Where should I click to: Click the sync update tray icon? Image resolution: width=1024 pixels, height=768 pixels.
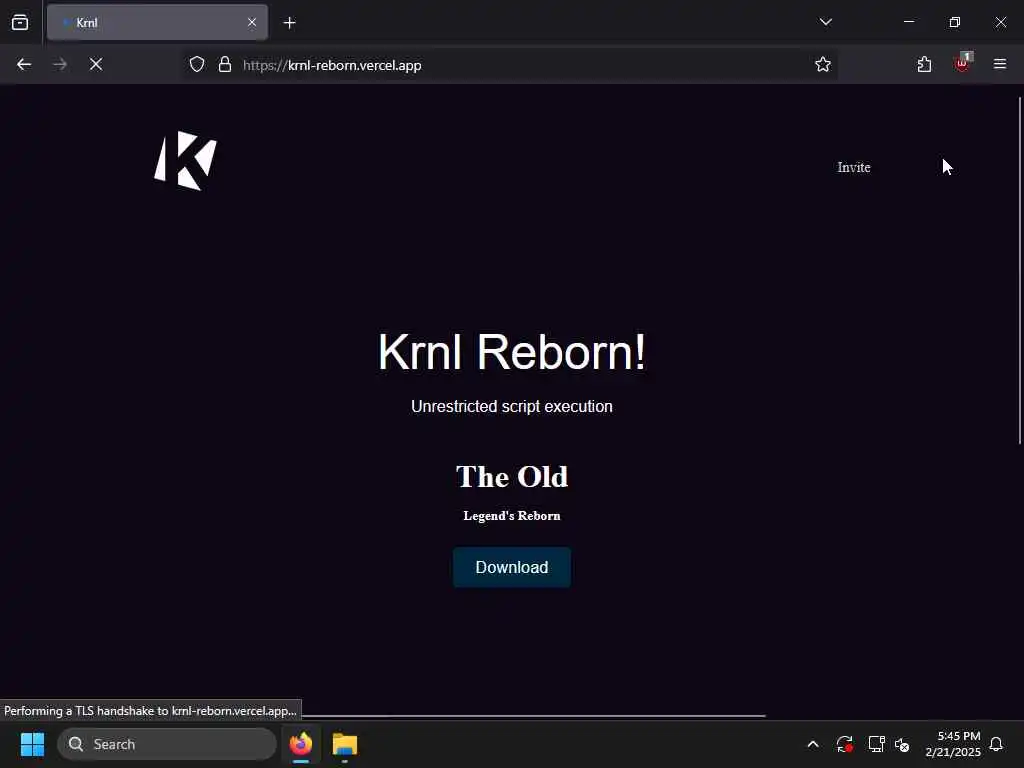click(844, 744)
